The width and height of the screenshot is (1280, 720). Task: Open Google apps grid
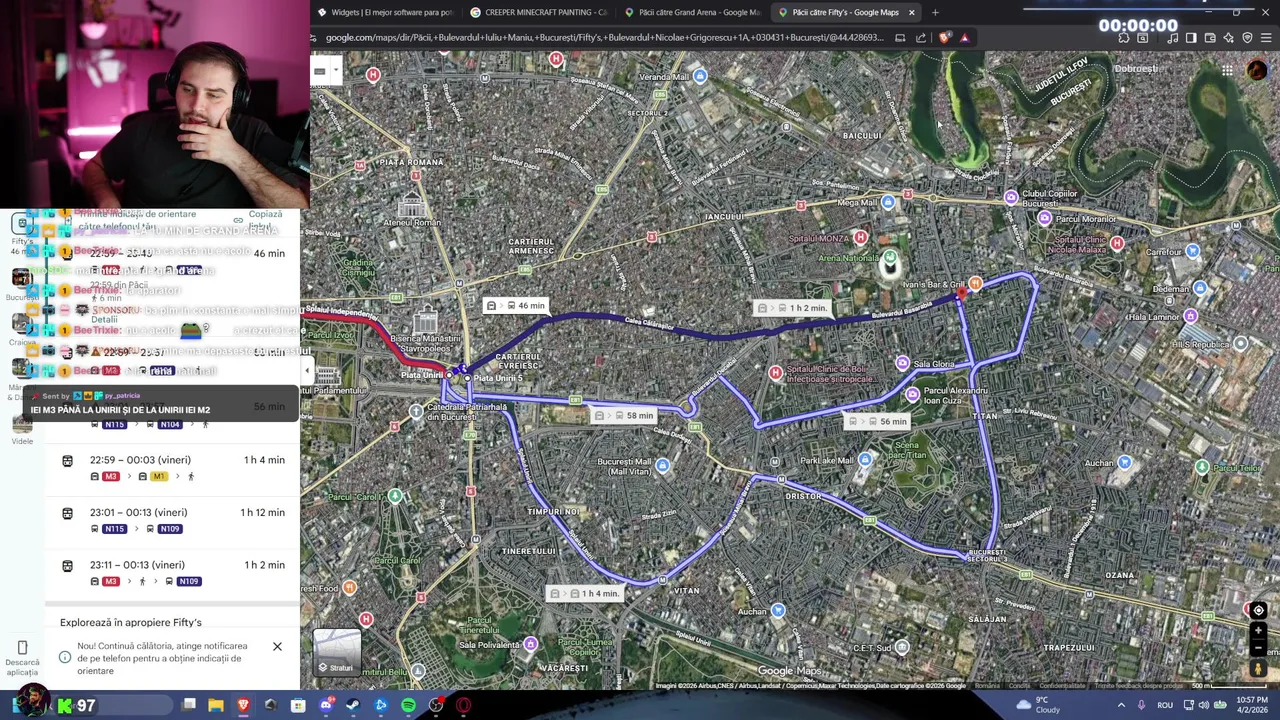1227,70
